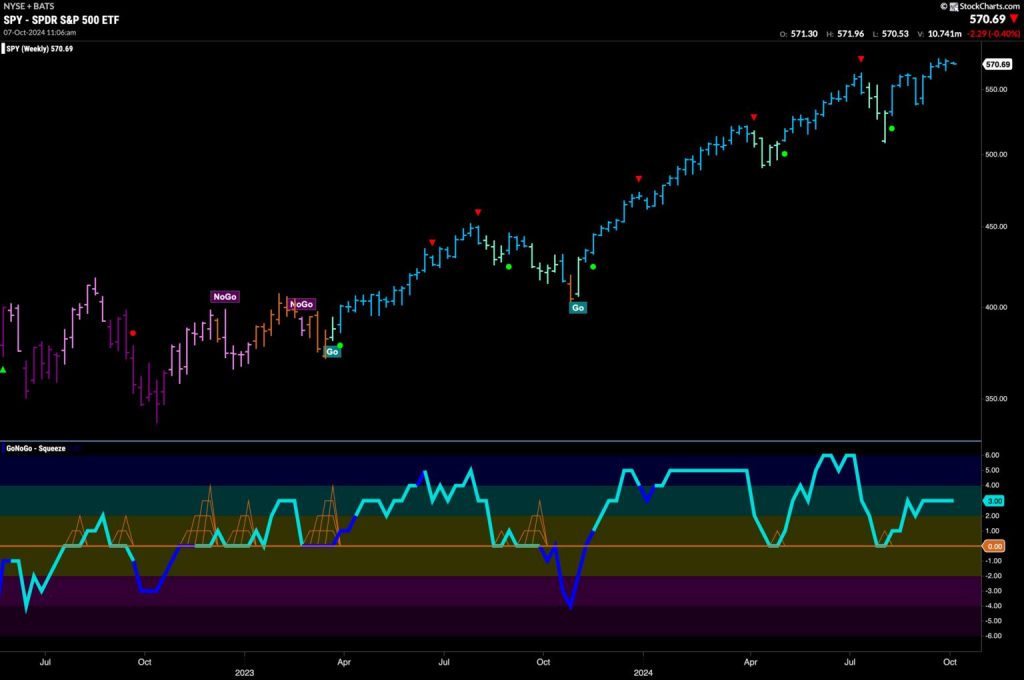Image resolution: width=1024 pixels, height=680 pixels.
Task: Click the green dot right of the lower Go label
Action: pos(593,267)
